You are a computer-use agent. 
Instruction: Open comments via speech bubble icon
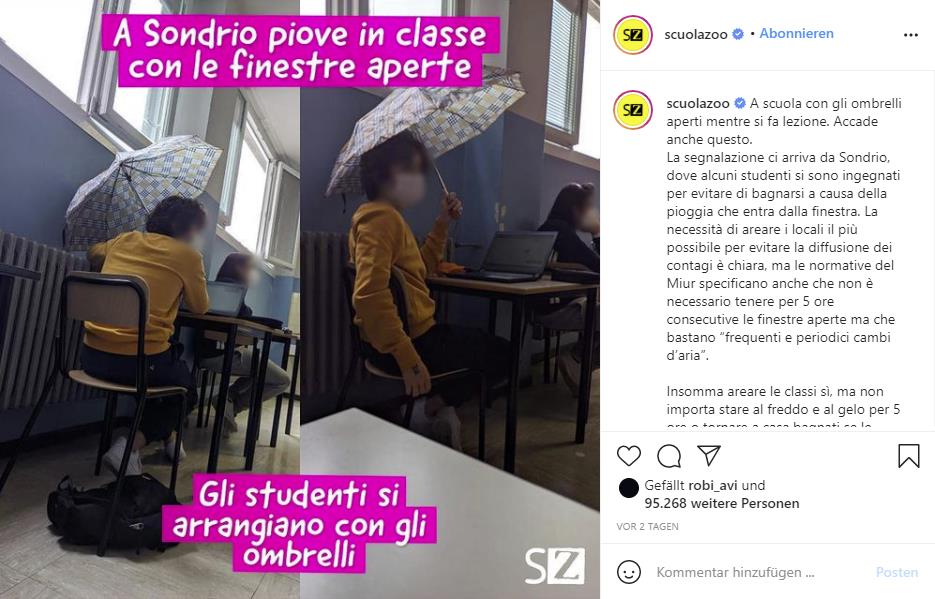pos(669,456)
